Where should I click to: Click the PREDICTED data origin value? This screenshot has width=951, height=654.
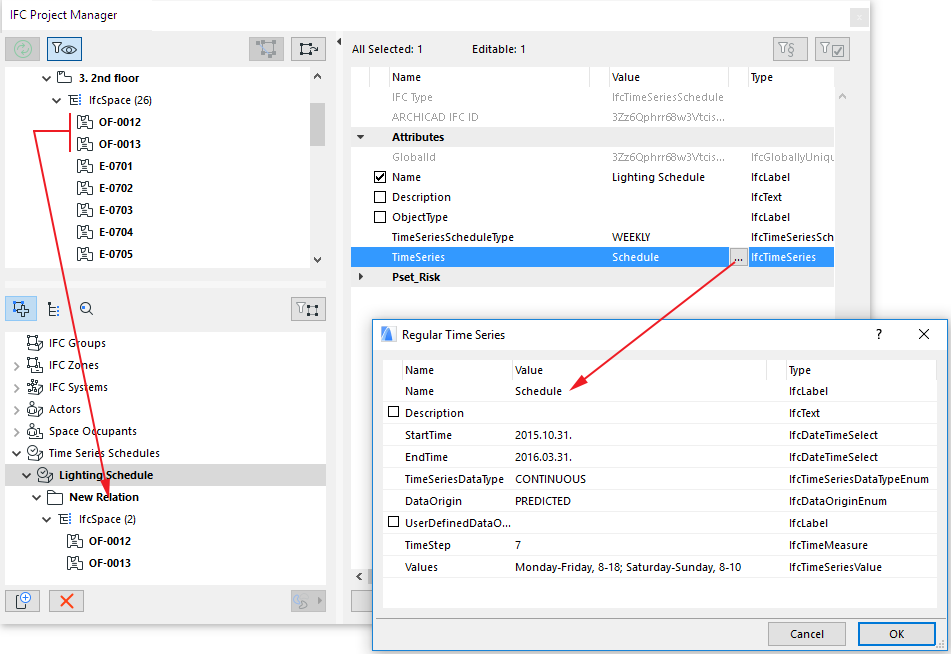543,501
